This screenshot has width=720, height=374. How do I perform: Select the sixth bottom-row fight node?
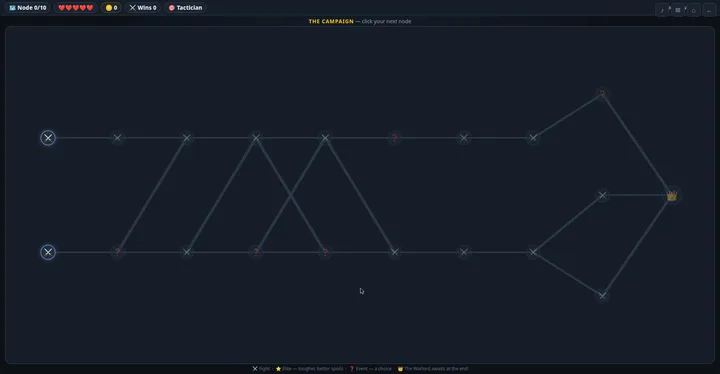(394, 252)
